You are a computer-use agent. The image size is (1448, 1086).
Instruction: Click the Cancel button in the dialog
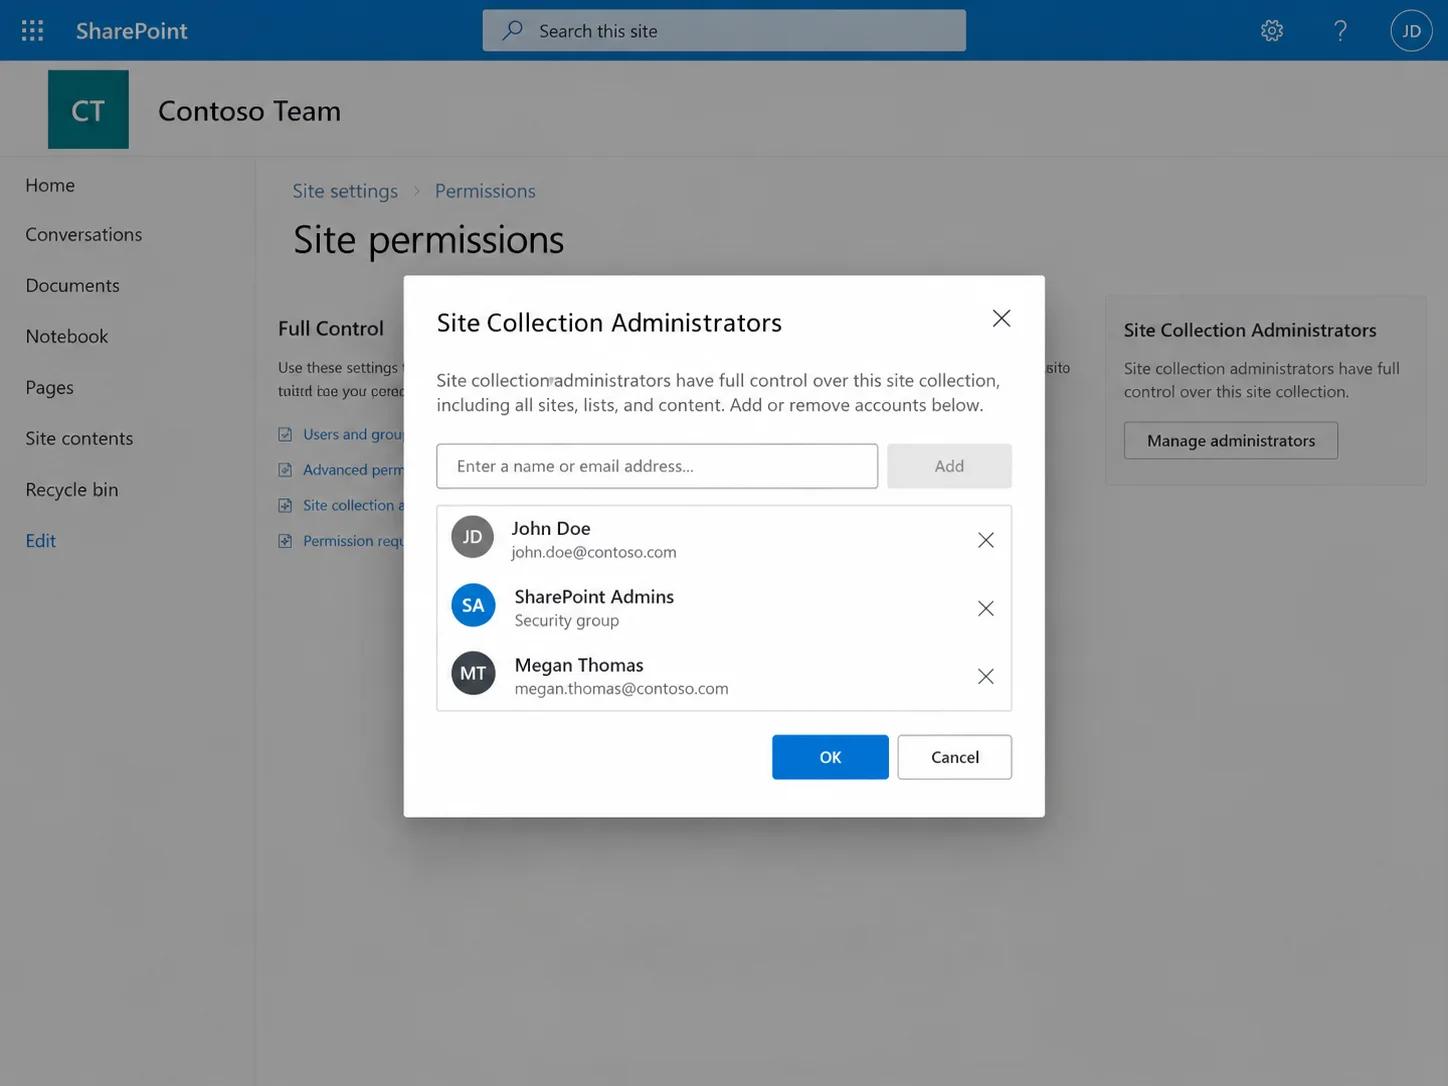click(x=955, y=757)
